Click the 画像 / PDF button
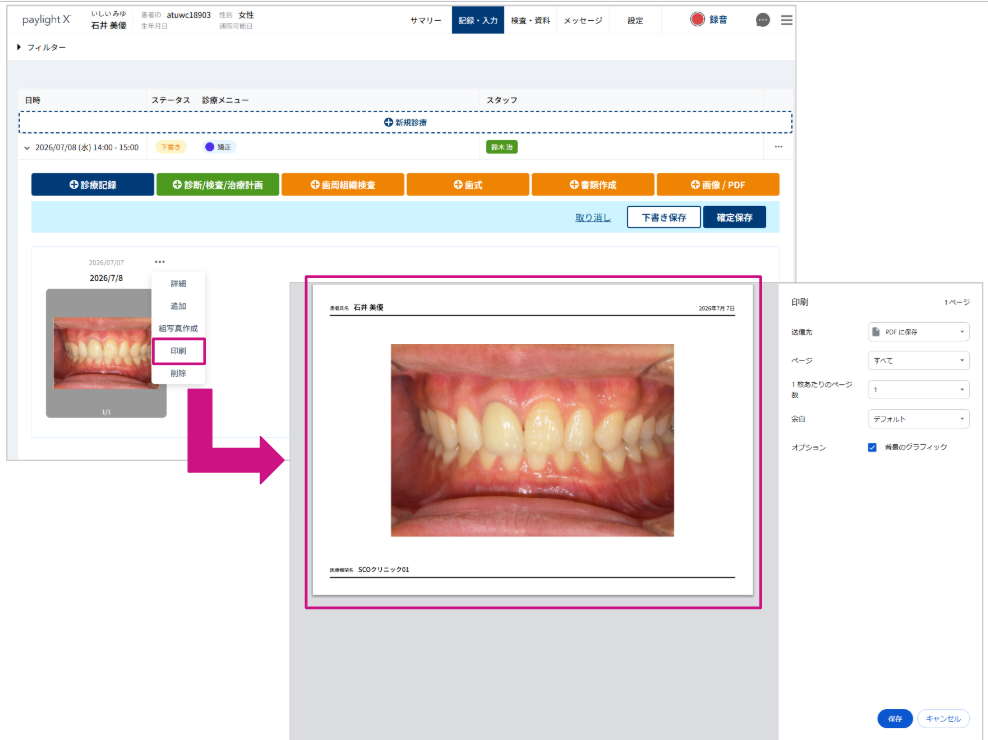 pyautogui.click(x=718, y=185)
